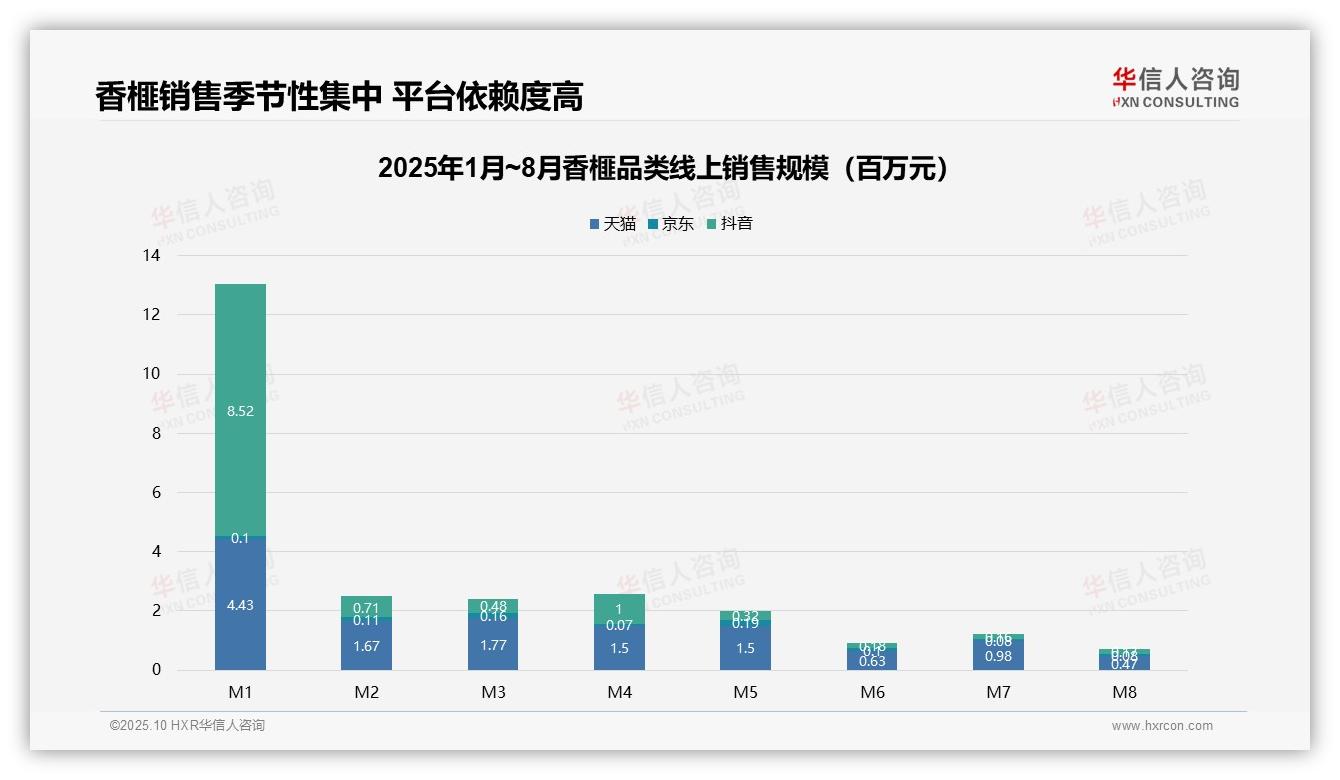This screenshot has height=780, width=1340.
Task: Toggle the 京东 series in the legend
Action: 670,224
